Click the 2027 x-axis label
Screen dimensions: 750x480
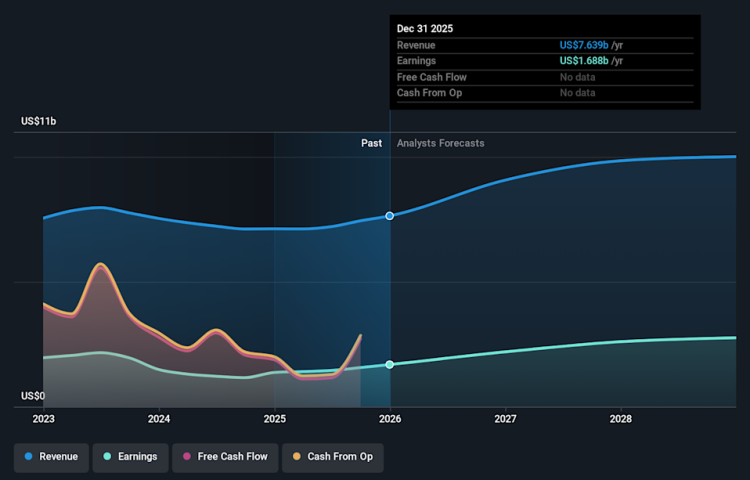(x=505, y=419)
